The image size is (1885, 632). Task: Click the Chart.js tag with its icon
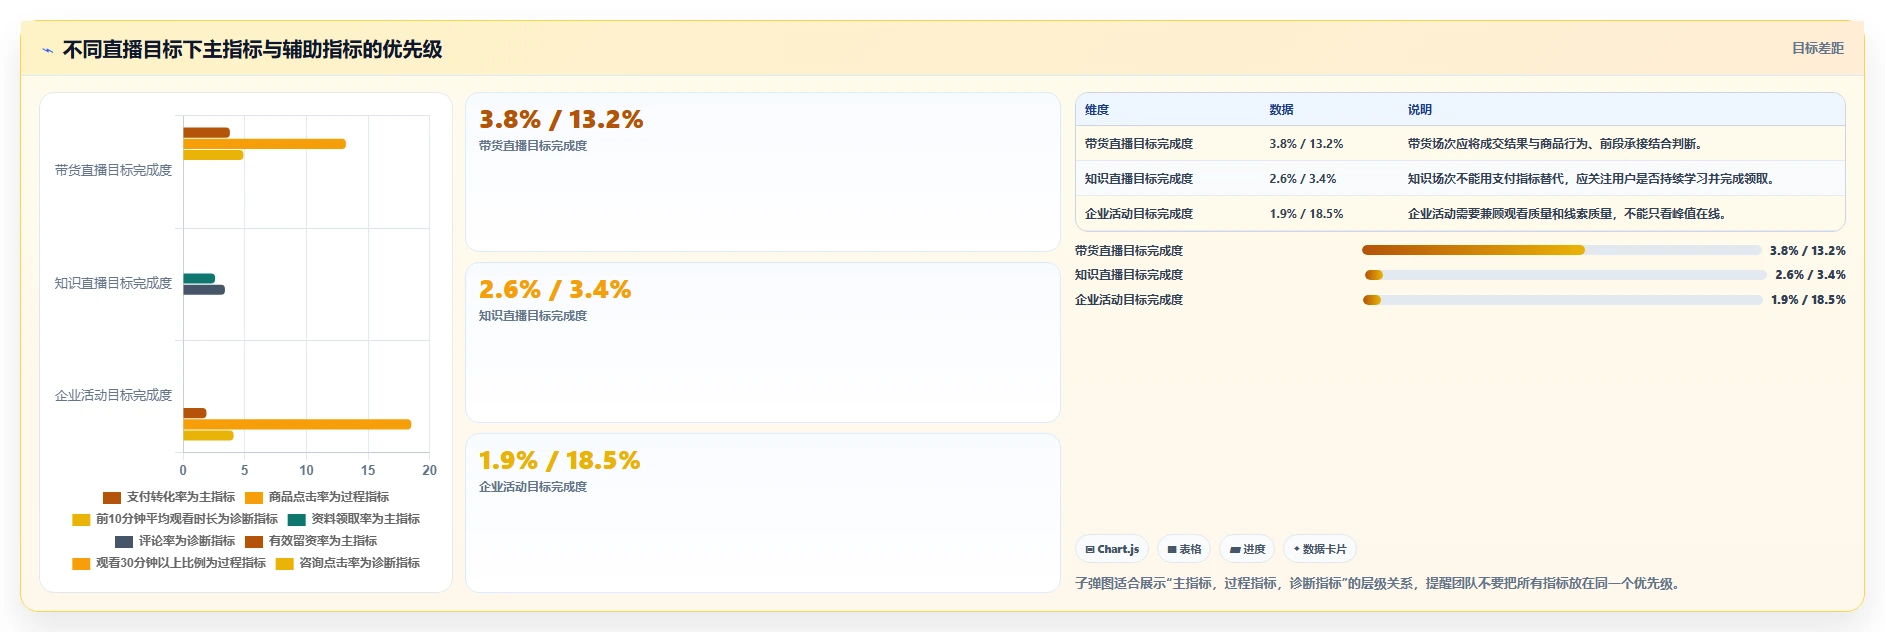click(x=1112, y=549)
